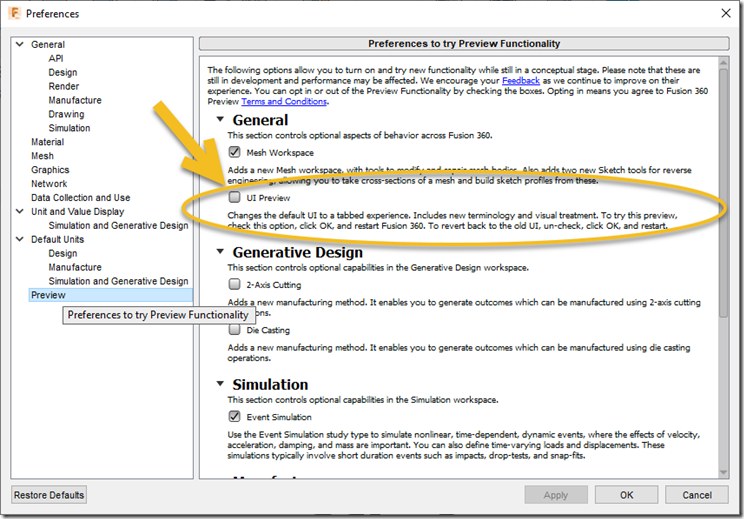Select Design under Default Units
Screen dimensions: 744x519
[63, 253]
